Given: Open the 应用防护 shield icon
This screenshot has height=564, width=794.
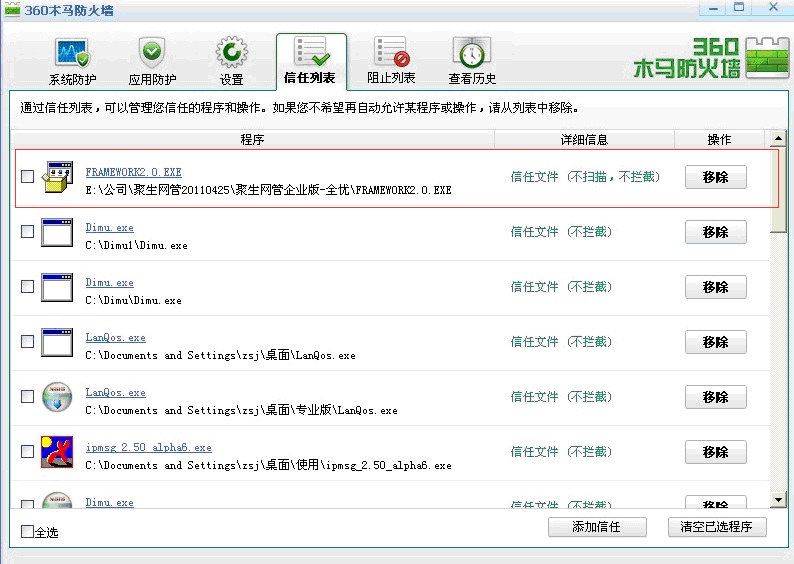Looking at the screenshot, I should tap(152, 52).
